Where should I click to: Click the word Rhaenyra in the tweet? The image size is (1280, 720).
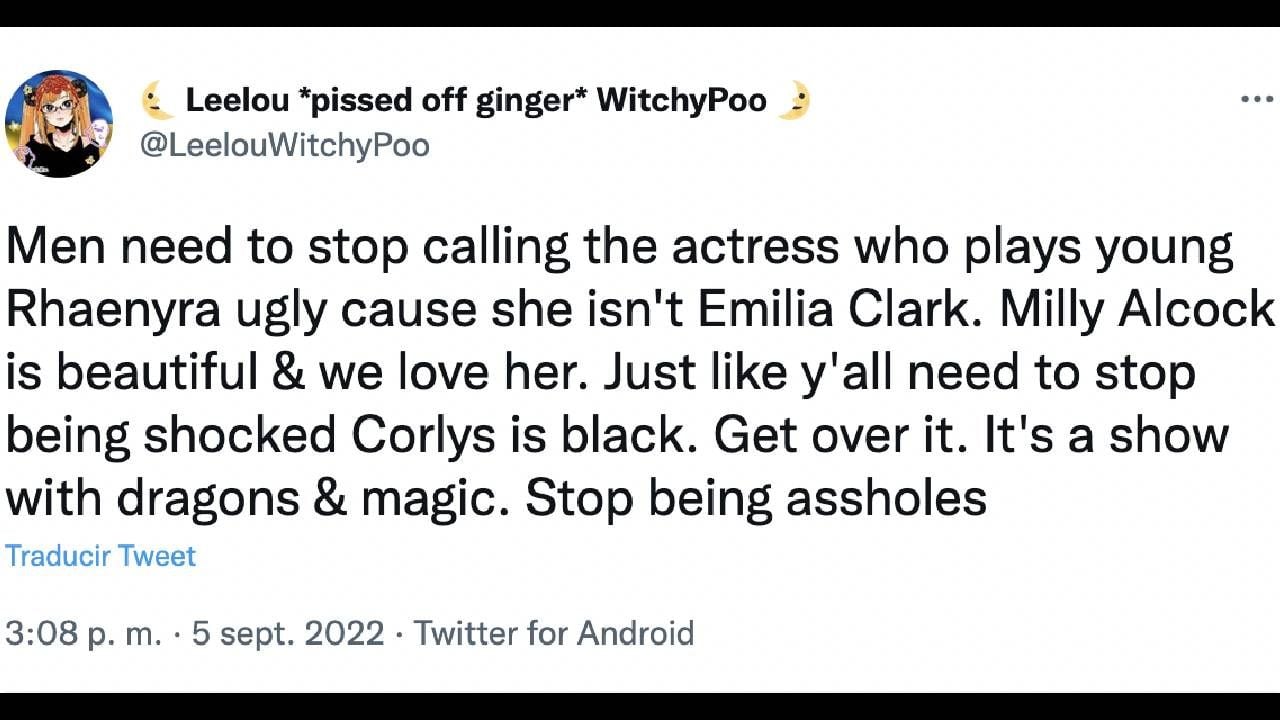click(114, 311)
